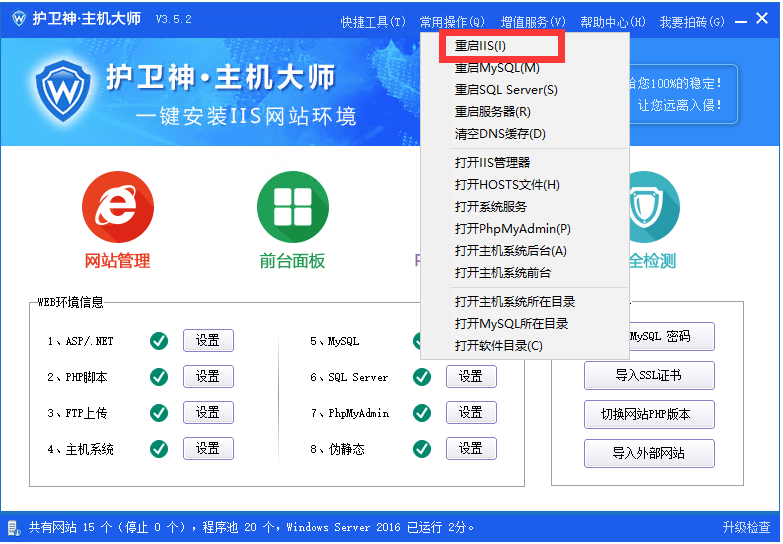Click the green checkmark beside FTP上传
Image resolution: width=783 pixels, height=544 pixels.
(159, 413)
